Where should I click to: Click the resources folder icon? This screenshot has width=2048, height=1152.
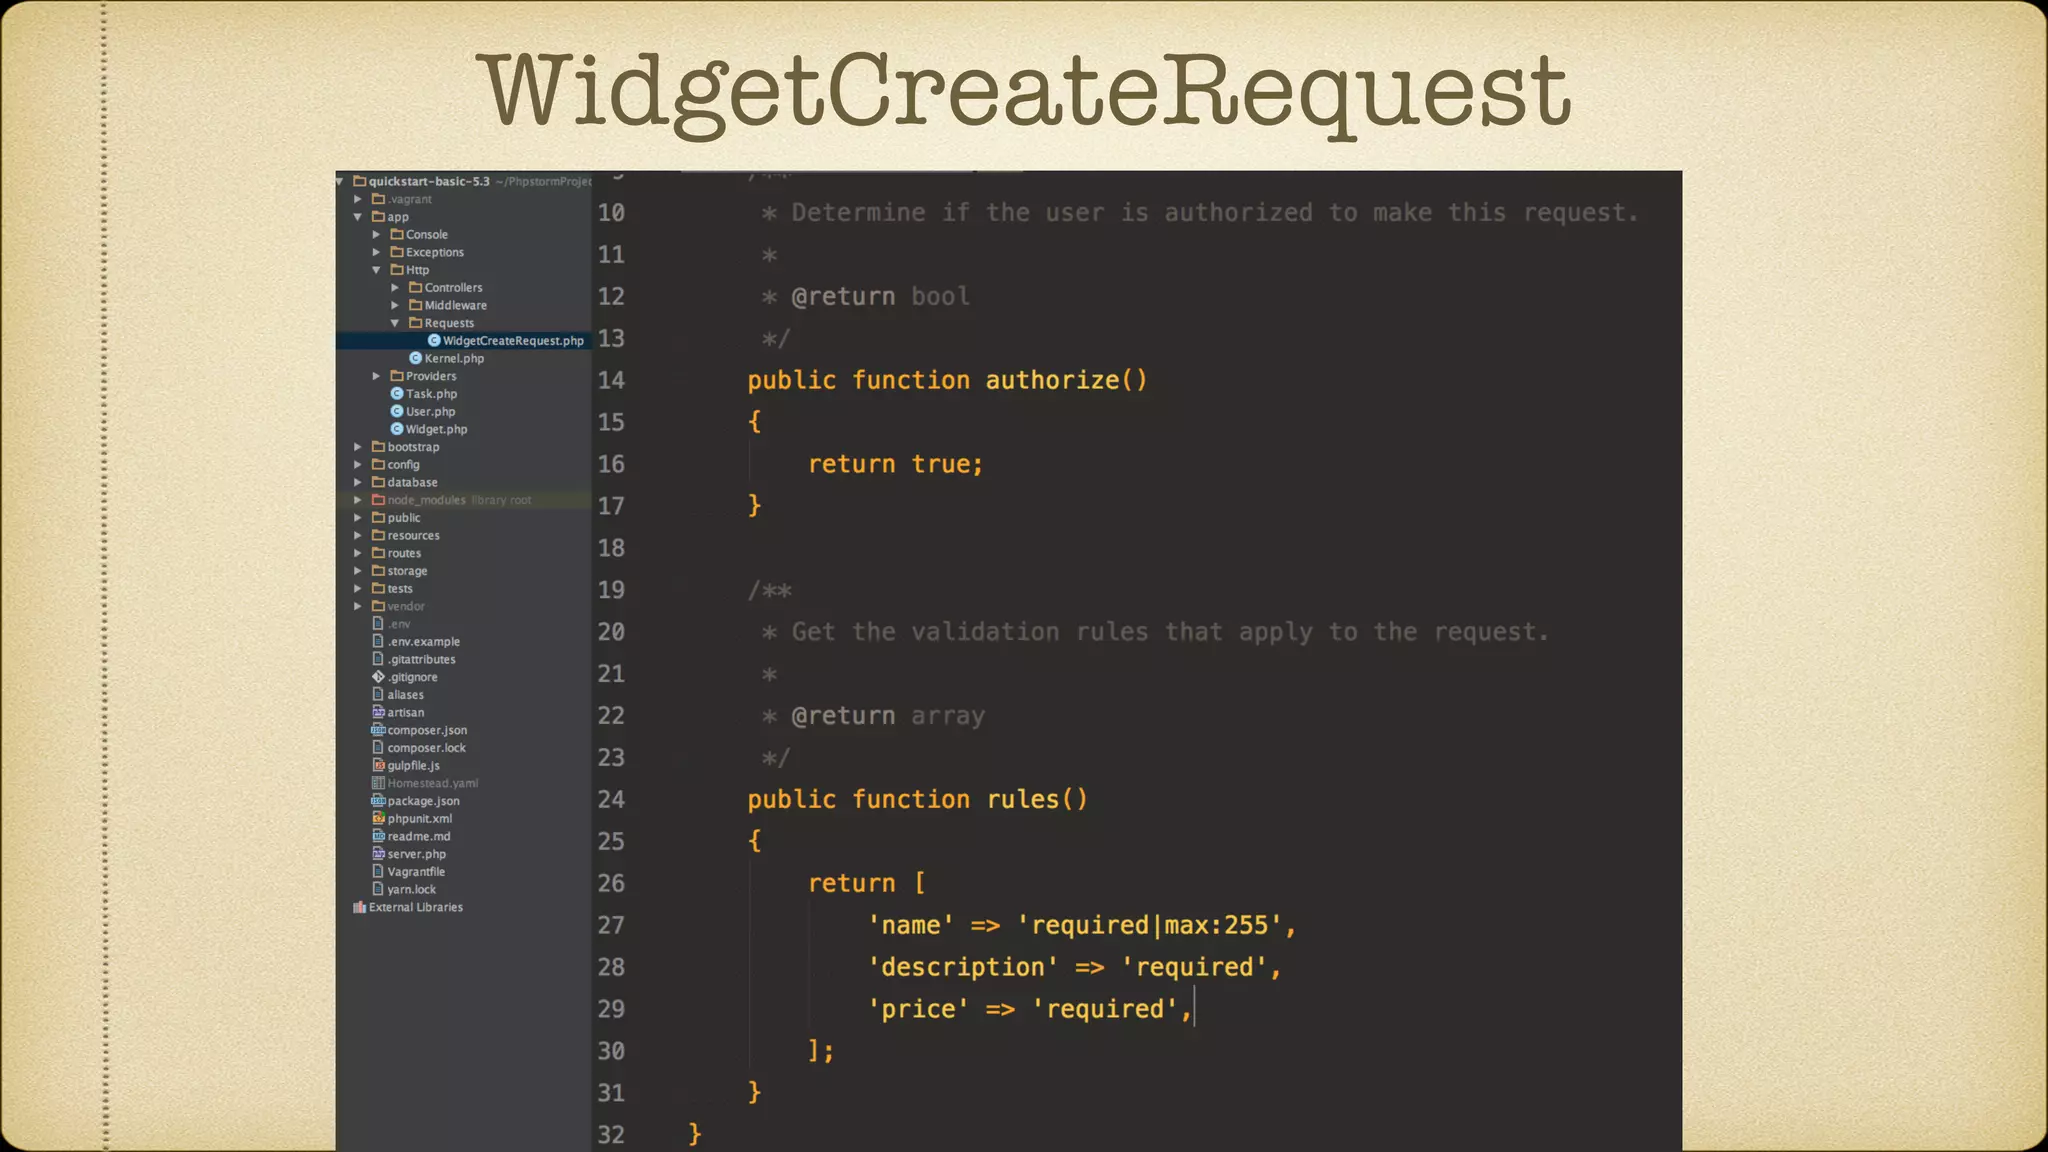pyautogui.click(x=378, y=535)
